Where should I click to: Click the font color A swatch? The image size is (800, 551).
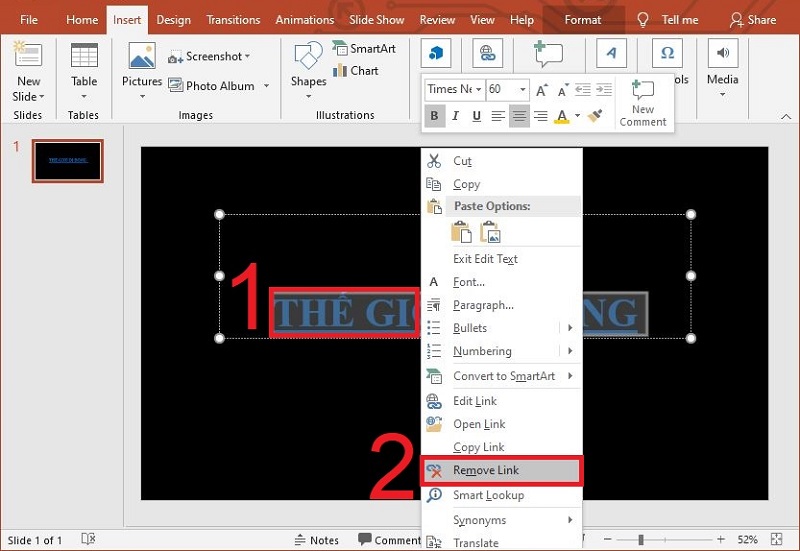click(x=562, y=116)
